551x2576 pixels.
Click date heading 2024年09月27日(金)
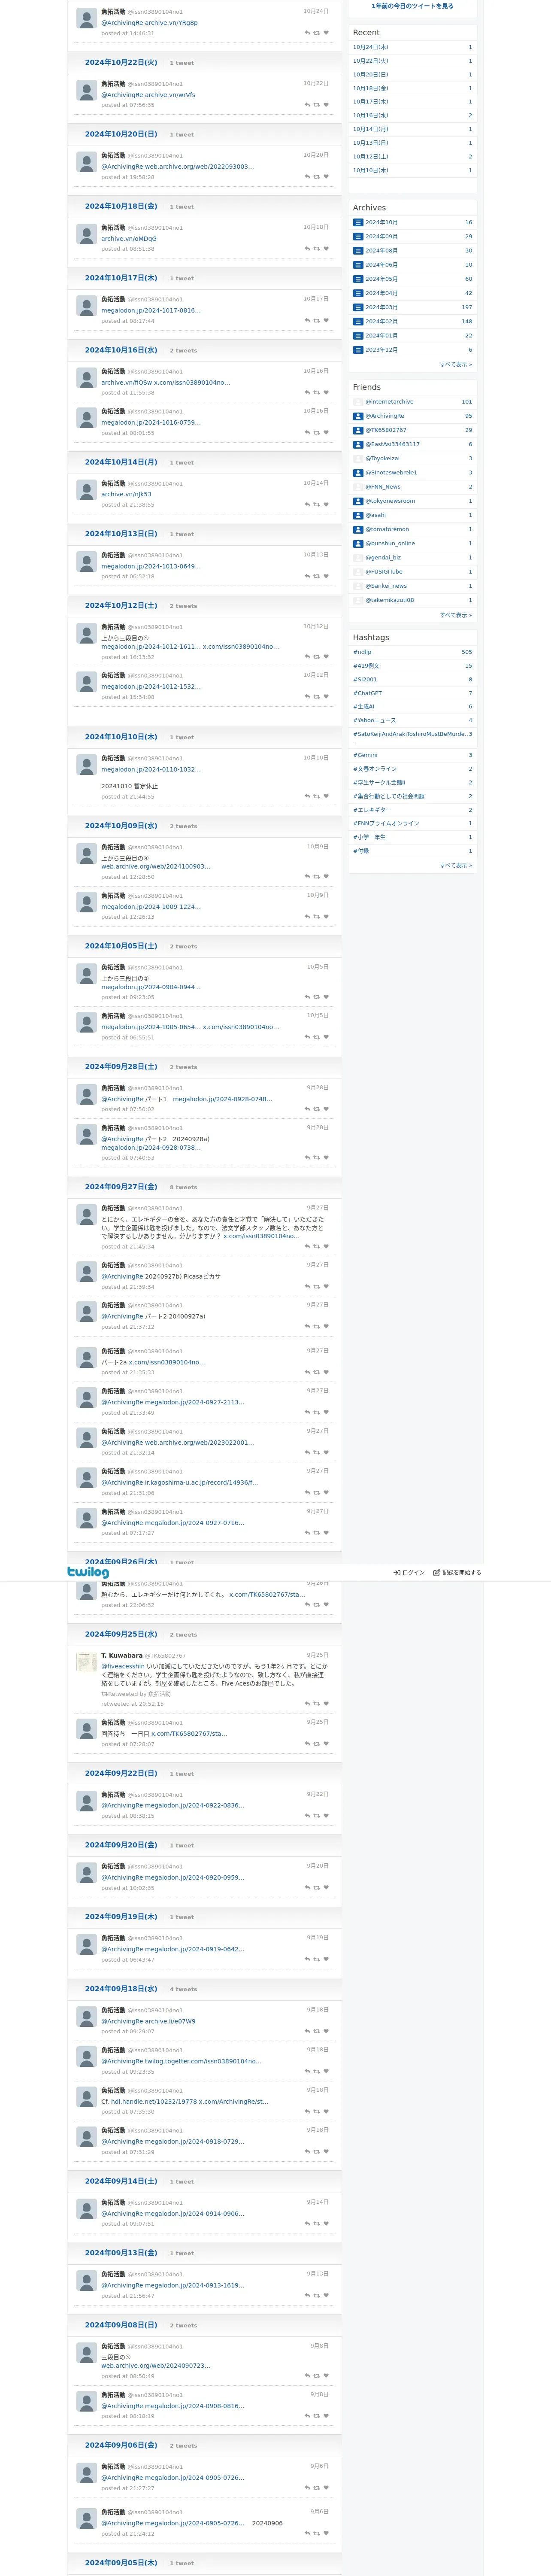pyautogui.click(x=121, y=1187)
